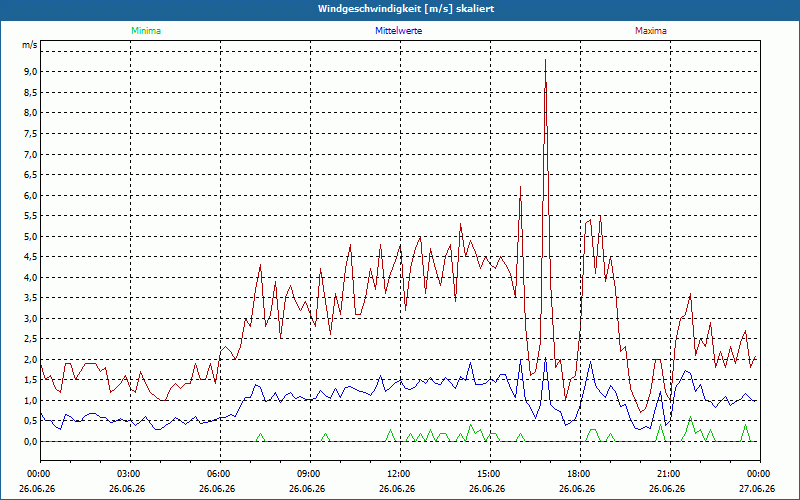This screenshot has height=500, width=800.
Task: Click the 9,0 y-axis label
Action: click(x=31, y=72)
